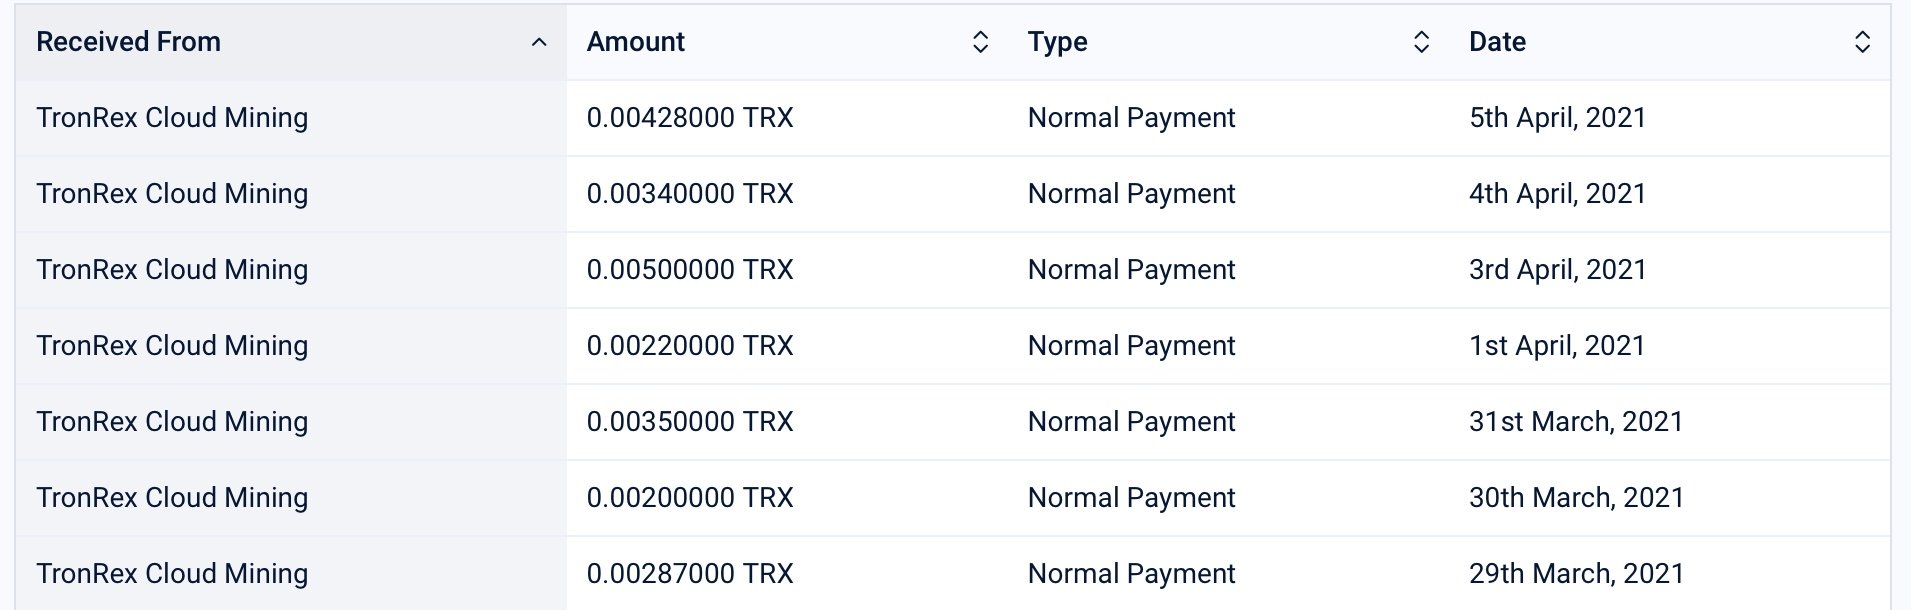
Task: Click the Received From sort arrow icon
Action: (x=539, y=42)
